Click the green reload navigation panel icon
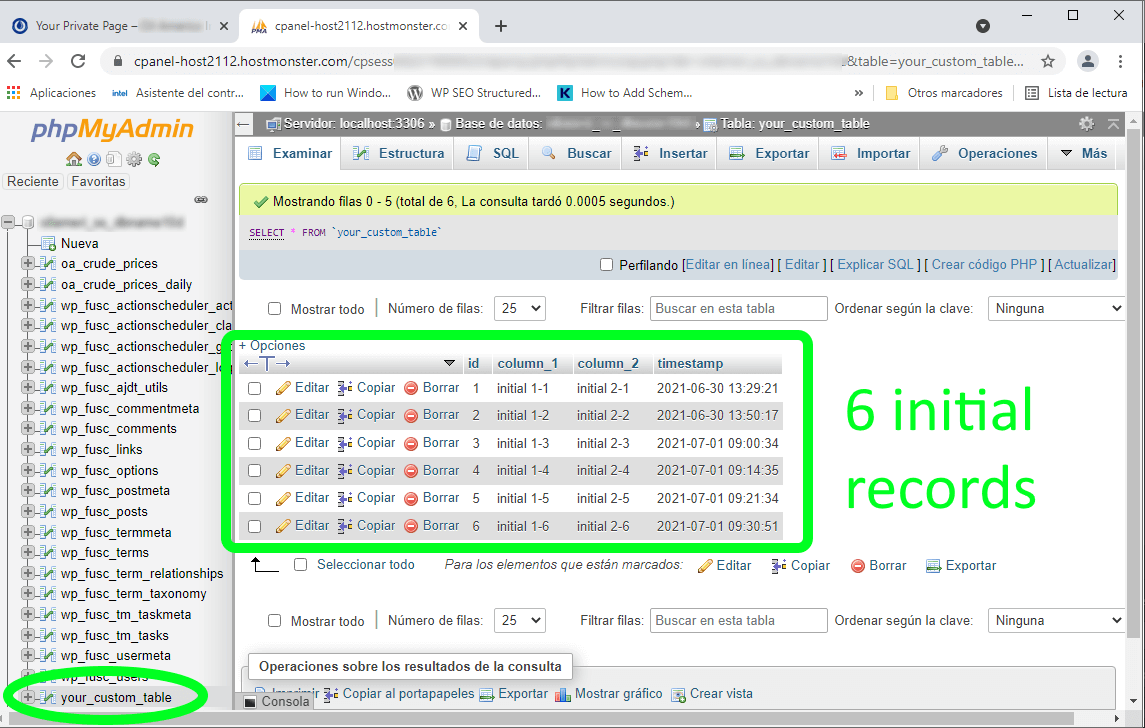This screenshot has width=1145, height=728. (154, 159)
